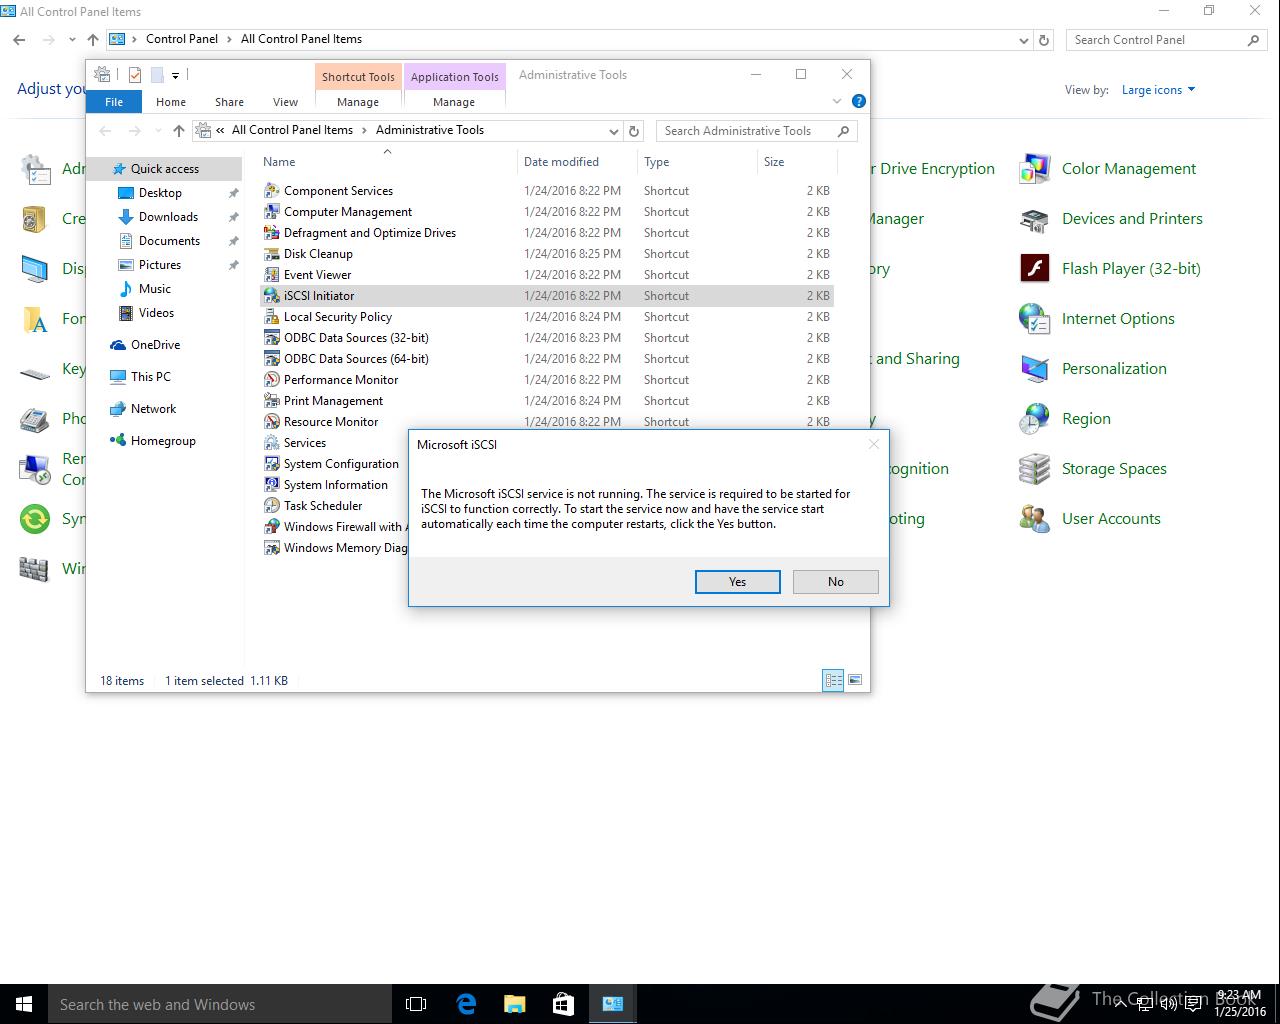Select the Performance Monitor icon
The height and width of the screenshot is (1024, 1280).
pos(271,379)
